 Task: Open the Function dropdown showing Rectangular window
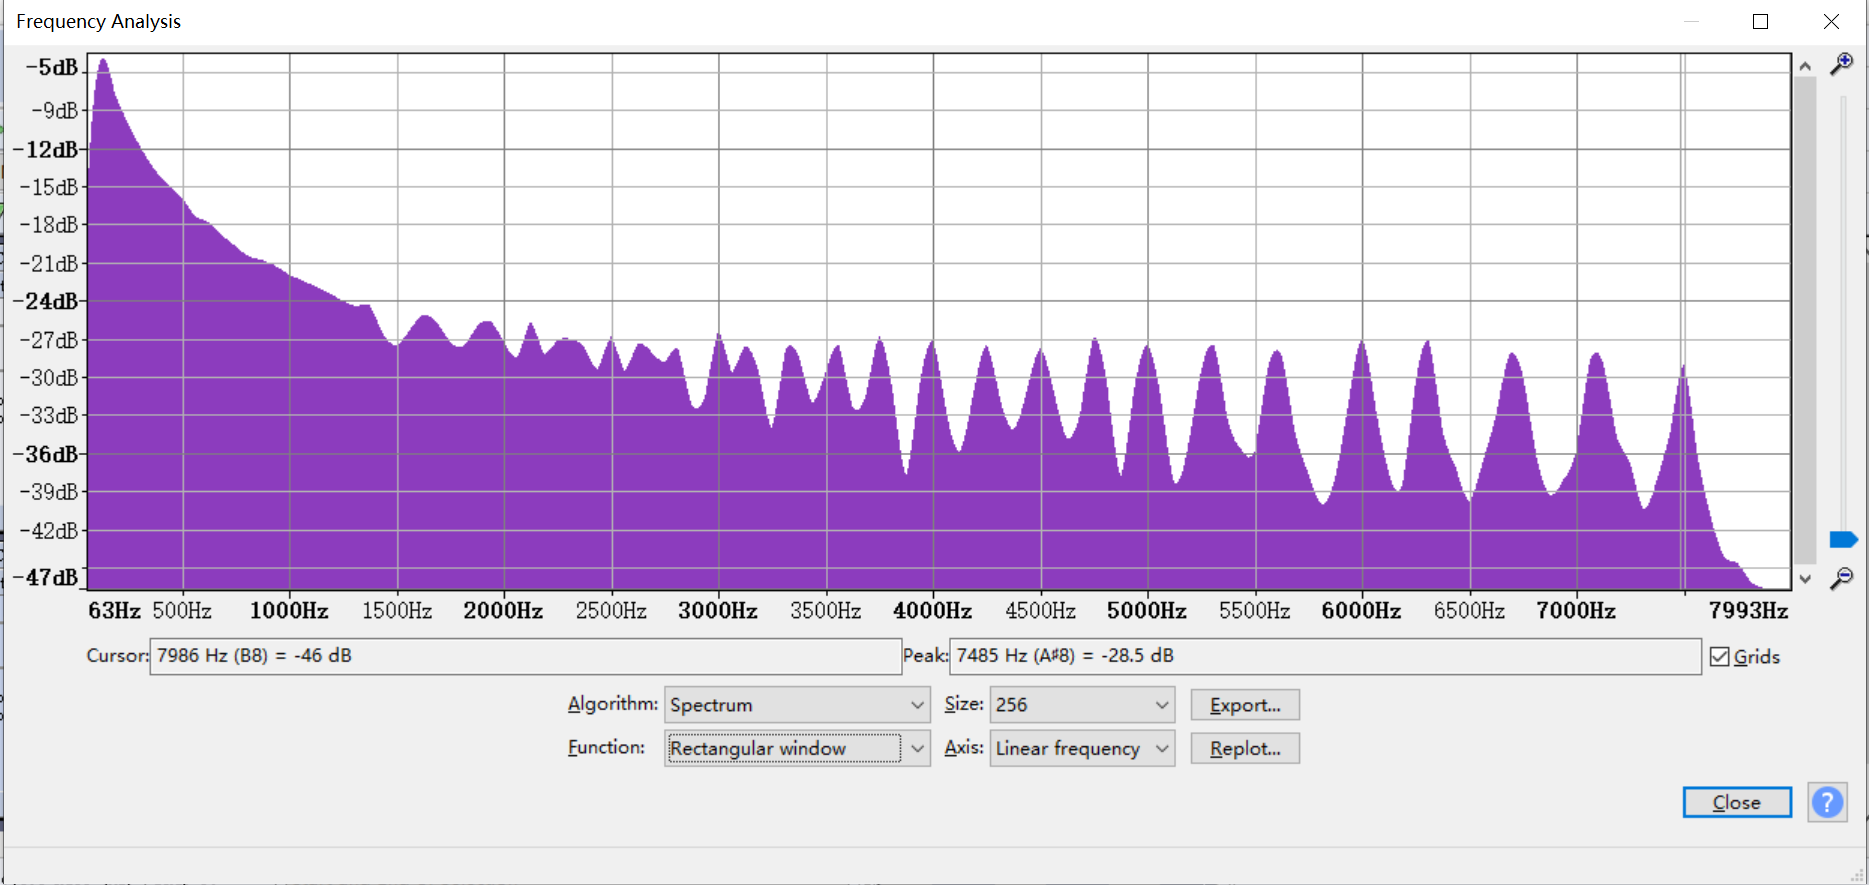tap(796, 749)
